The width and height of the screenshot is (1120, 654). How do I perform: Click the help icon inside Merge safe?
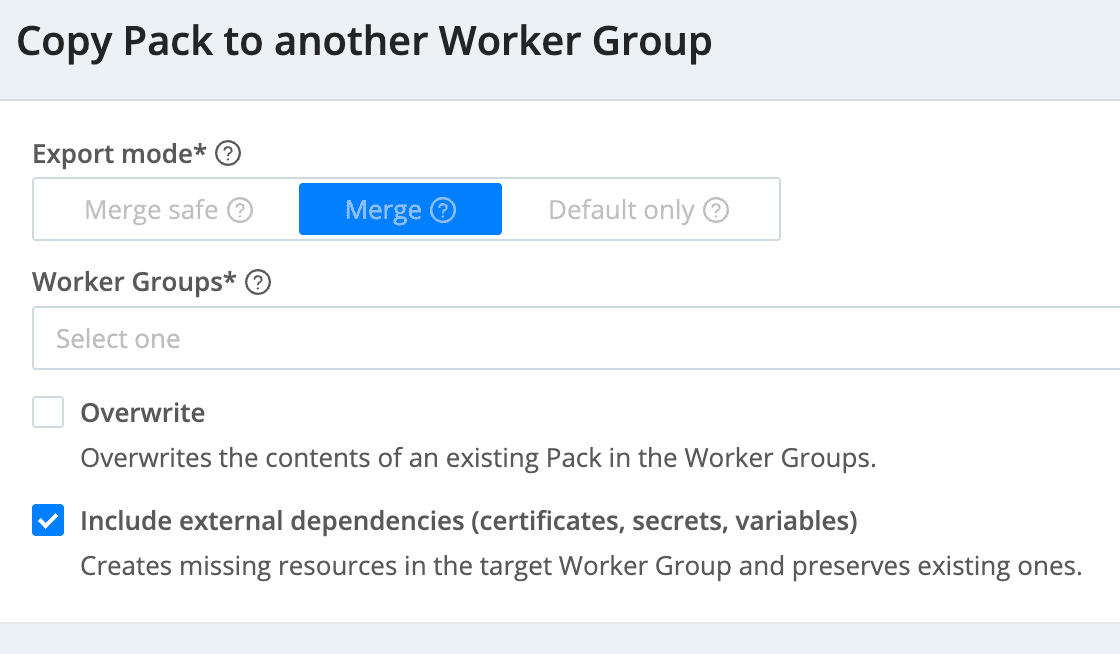click(240, 210)
